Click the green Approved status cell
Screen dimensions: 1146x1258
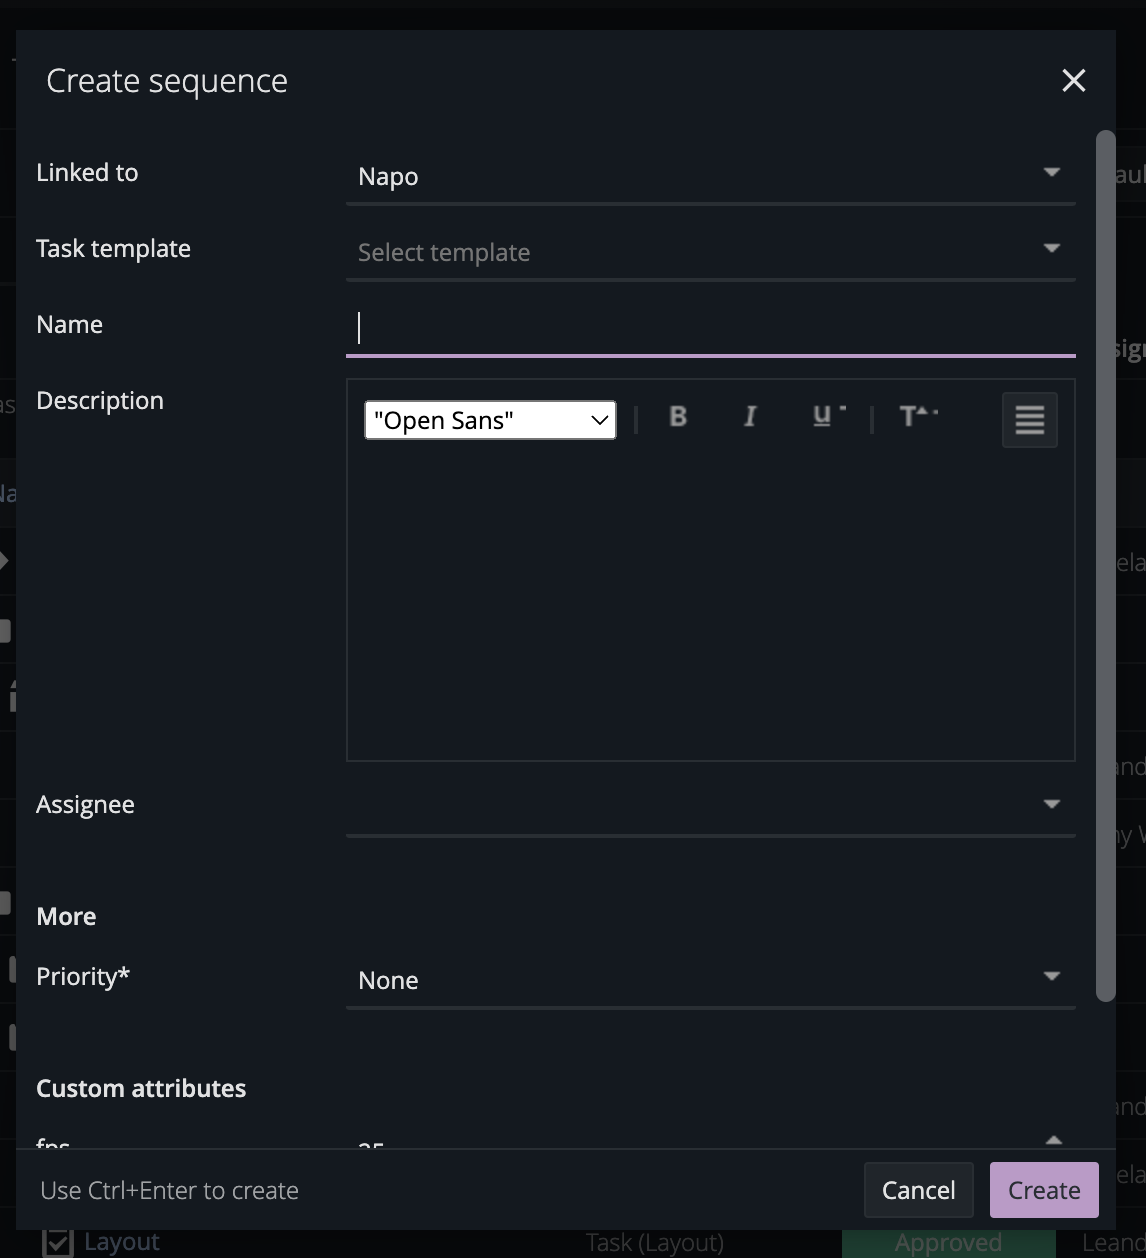coord(948,1243)
